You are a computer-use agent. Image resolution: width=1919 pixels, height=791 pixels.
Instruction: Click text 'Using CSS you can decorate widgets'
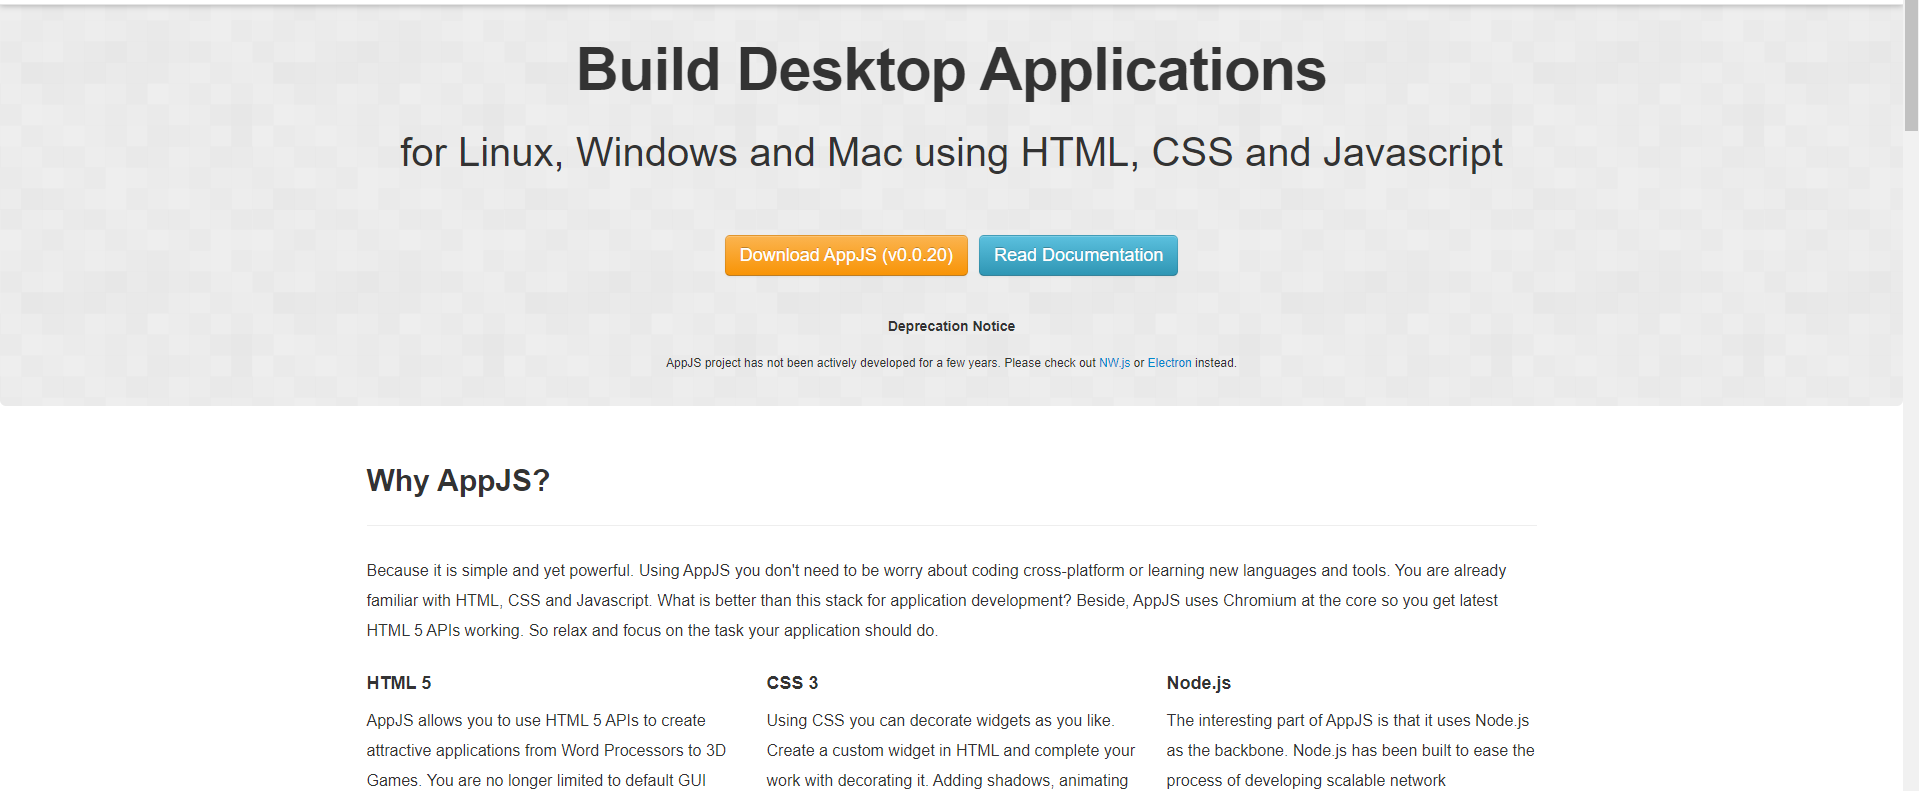pyautogui.click(x=940, y=720)
